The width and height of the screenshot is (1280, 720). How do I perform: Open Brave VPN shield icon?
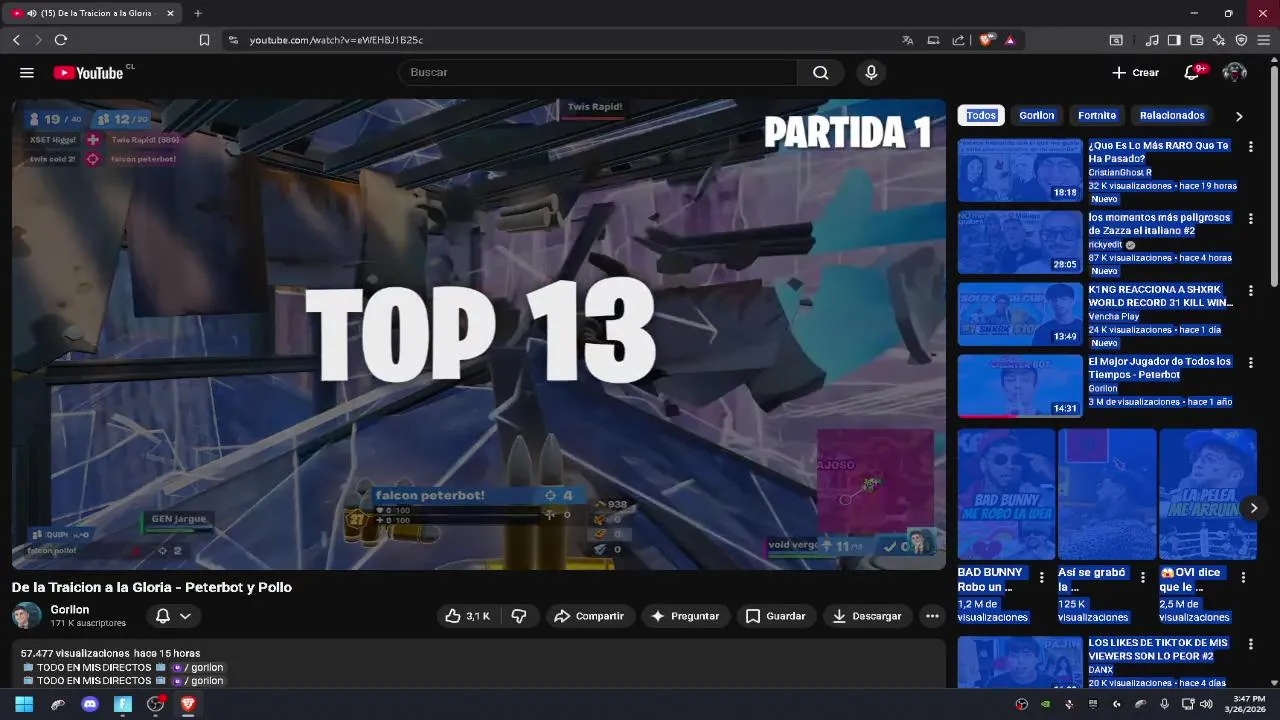click(x=1241, y=40)
